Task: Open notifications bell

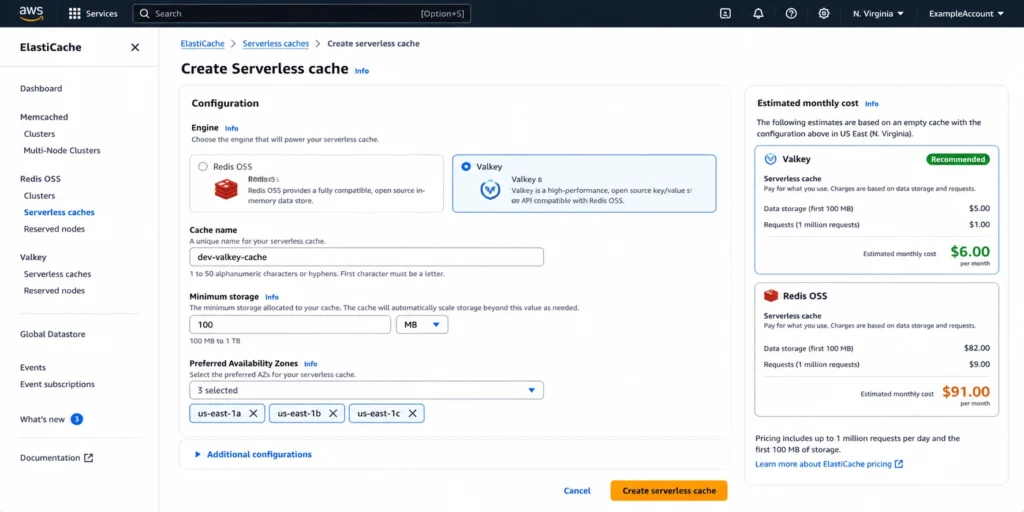Action: [x=758, y=13]
